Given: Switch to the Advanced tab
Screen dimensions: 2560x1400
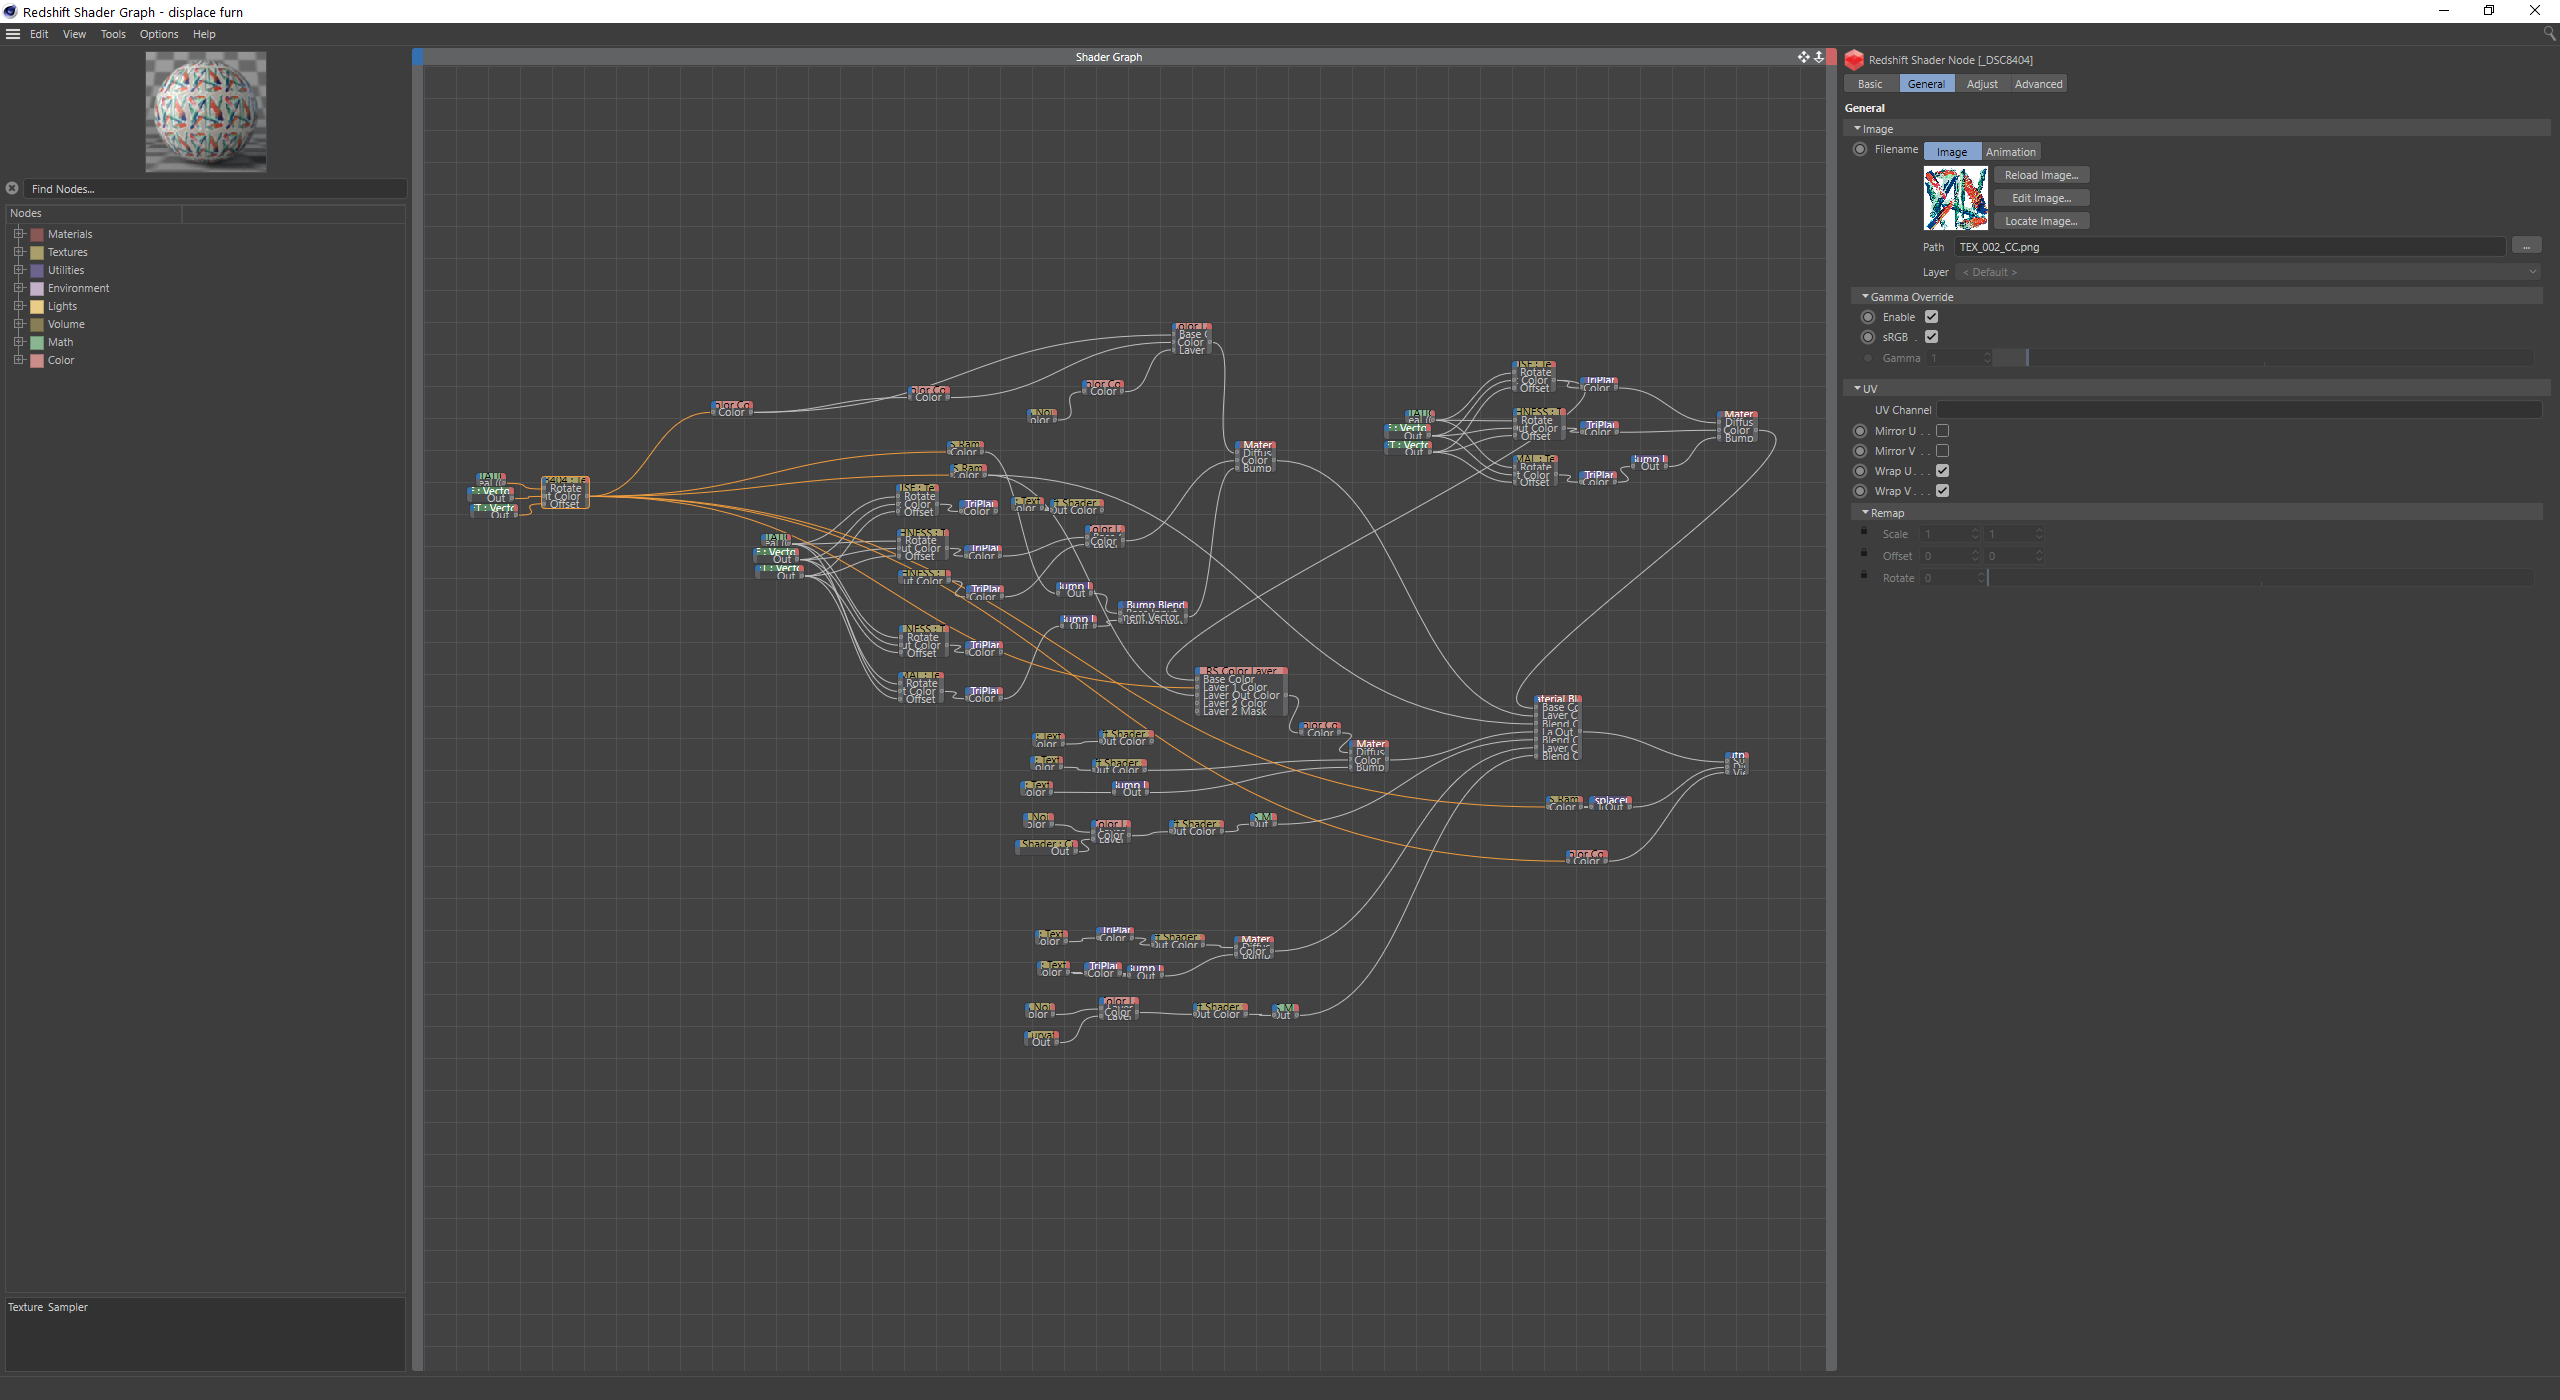Looking at the screenshot, I should (x=2038, y=84).
